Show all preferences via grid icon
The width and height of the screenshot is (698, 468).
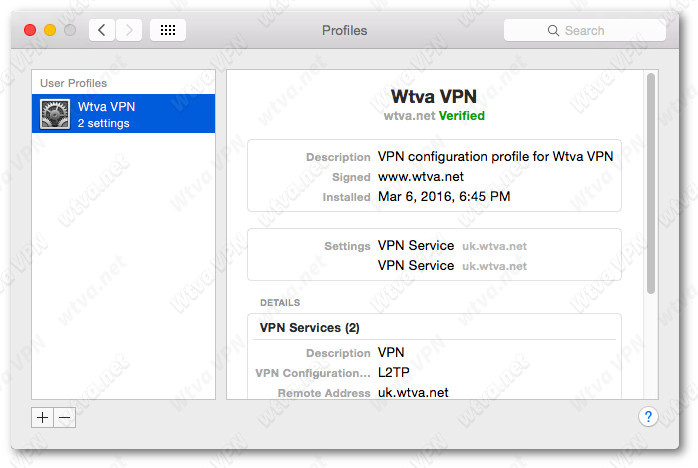click(168, 30)
